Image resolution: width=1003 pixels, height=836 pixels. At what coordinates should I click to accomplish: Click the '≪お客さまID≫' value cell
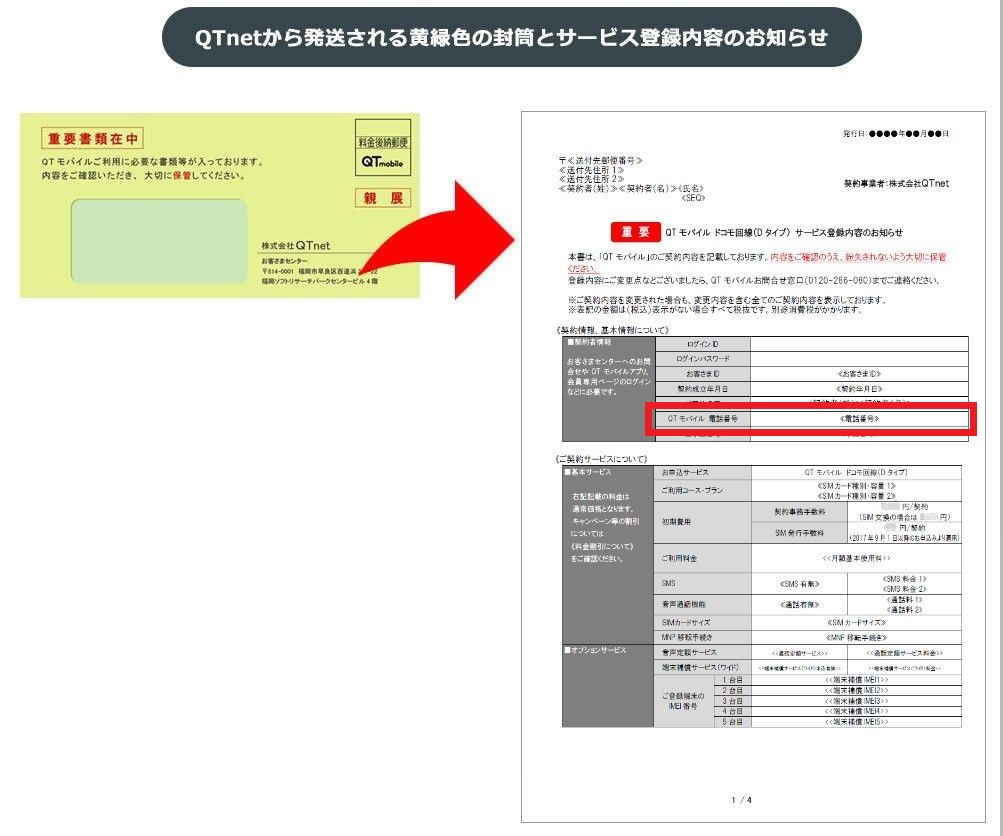[859, 374]
